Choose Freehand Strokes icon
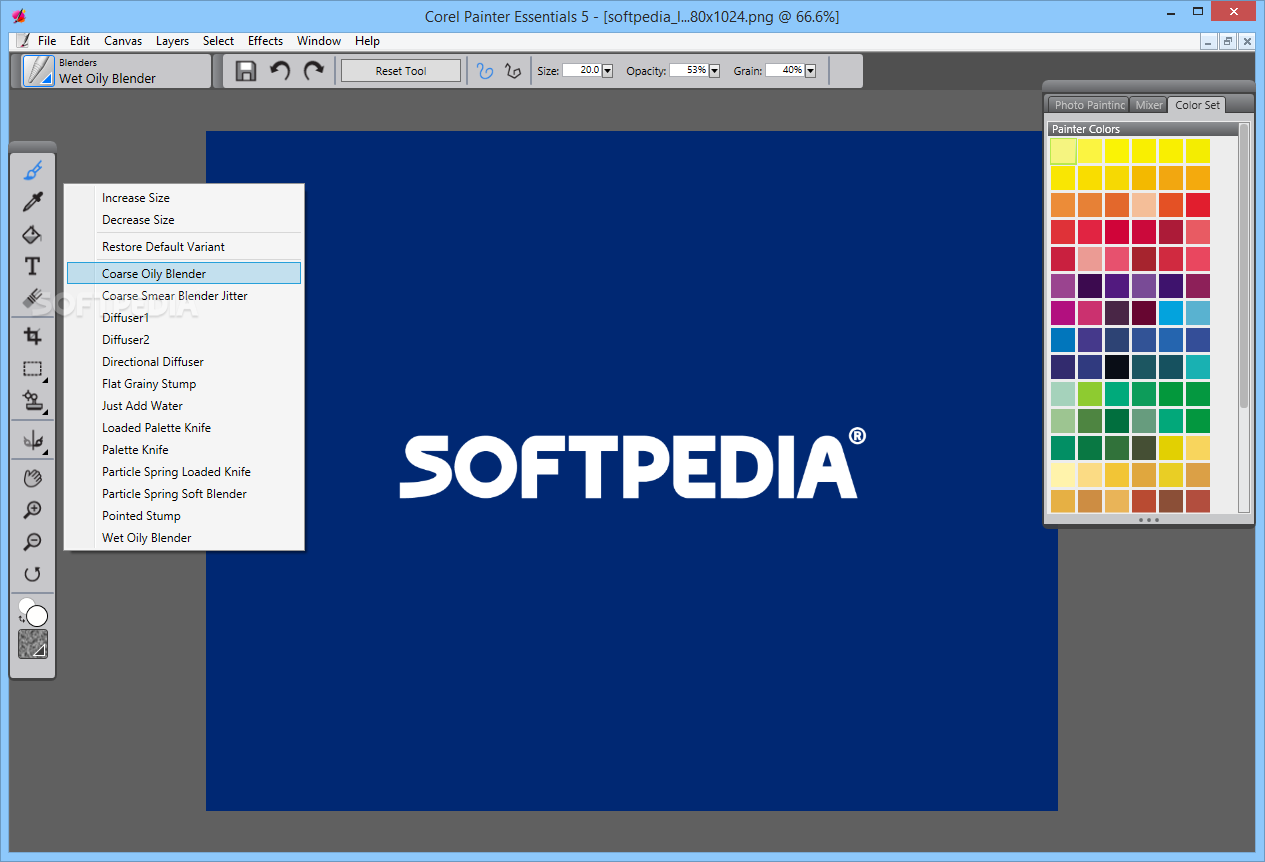Image resolution: width=1265 pixels, height=862 pixels. coord(485,71)
